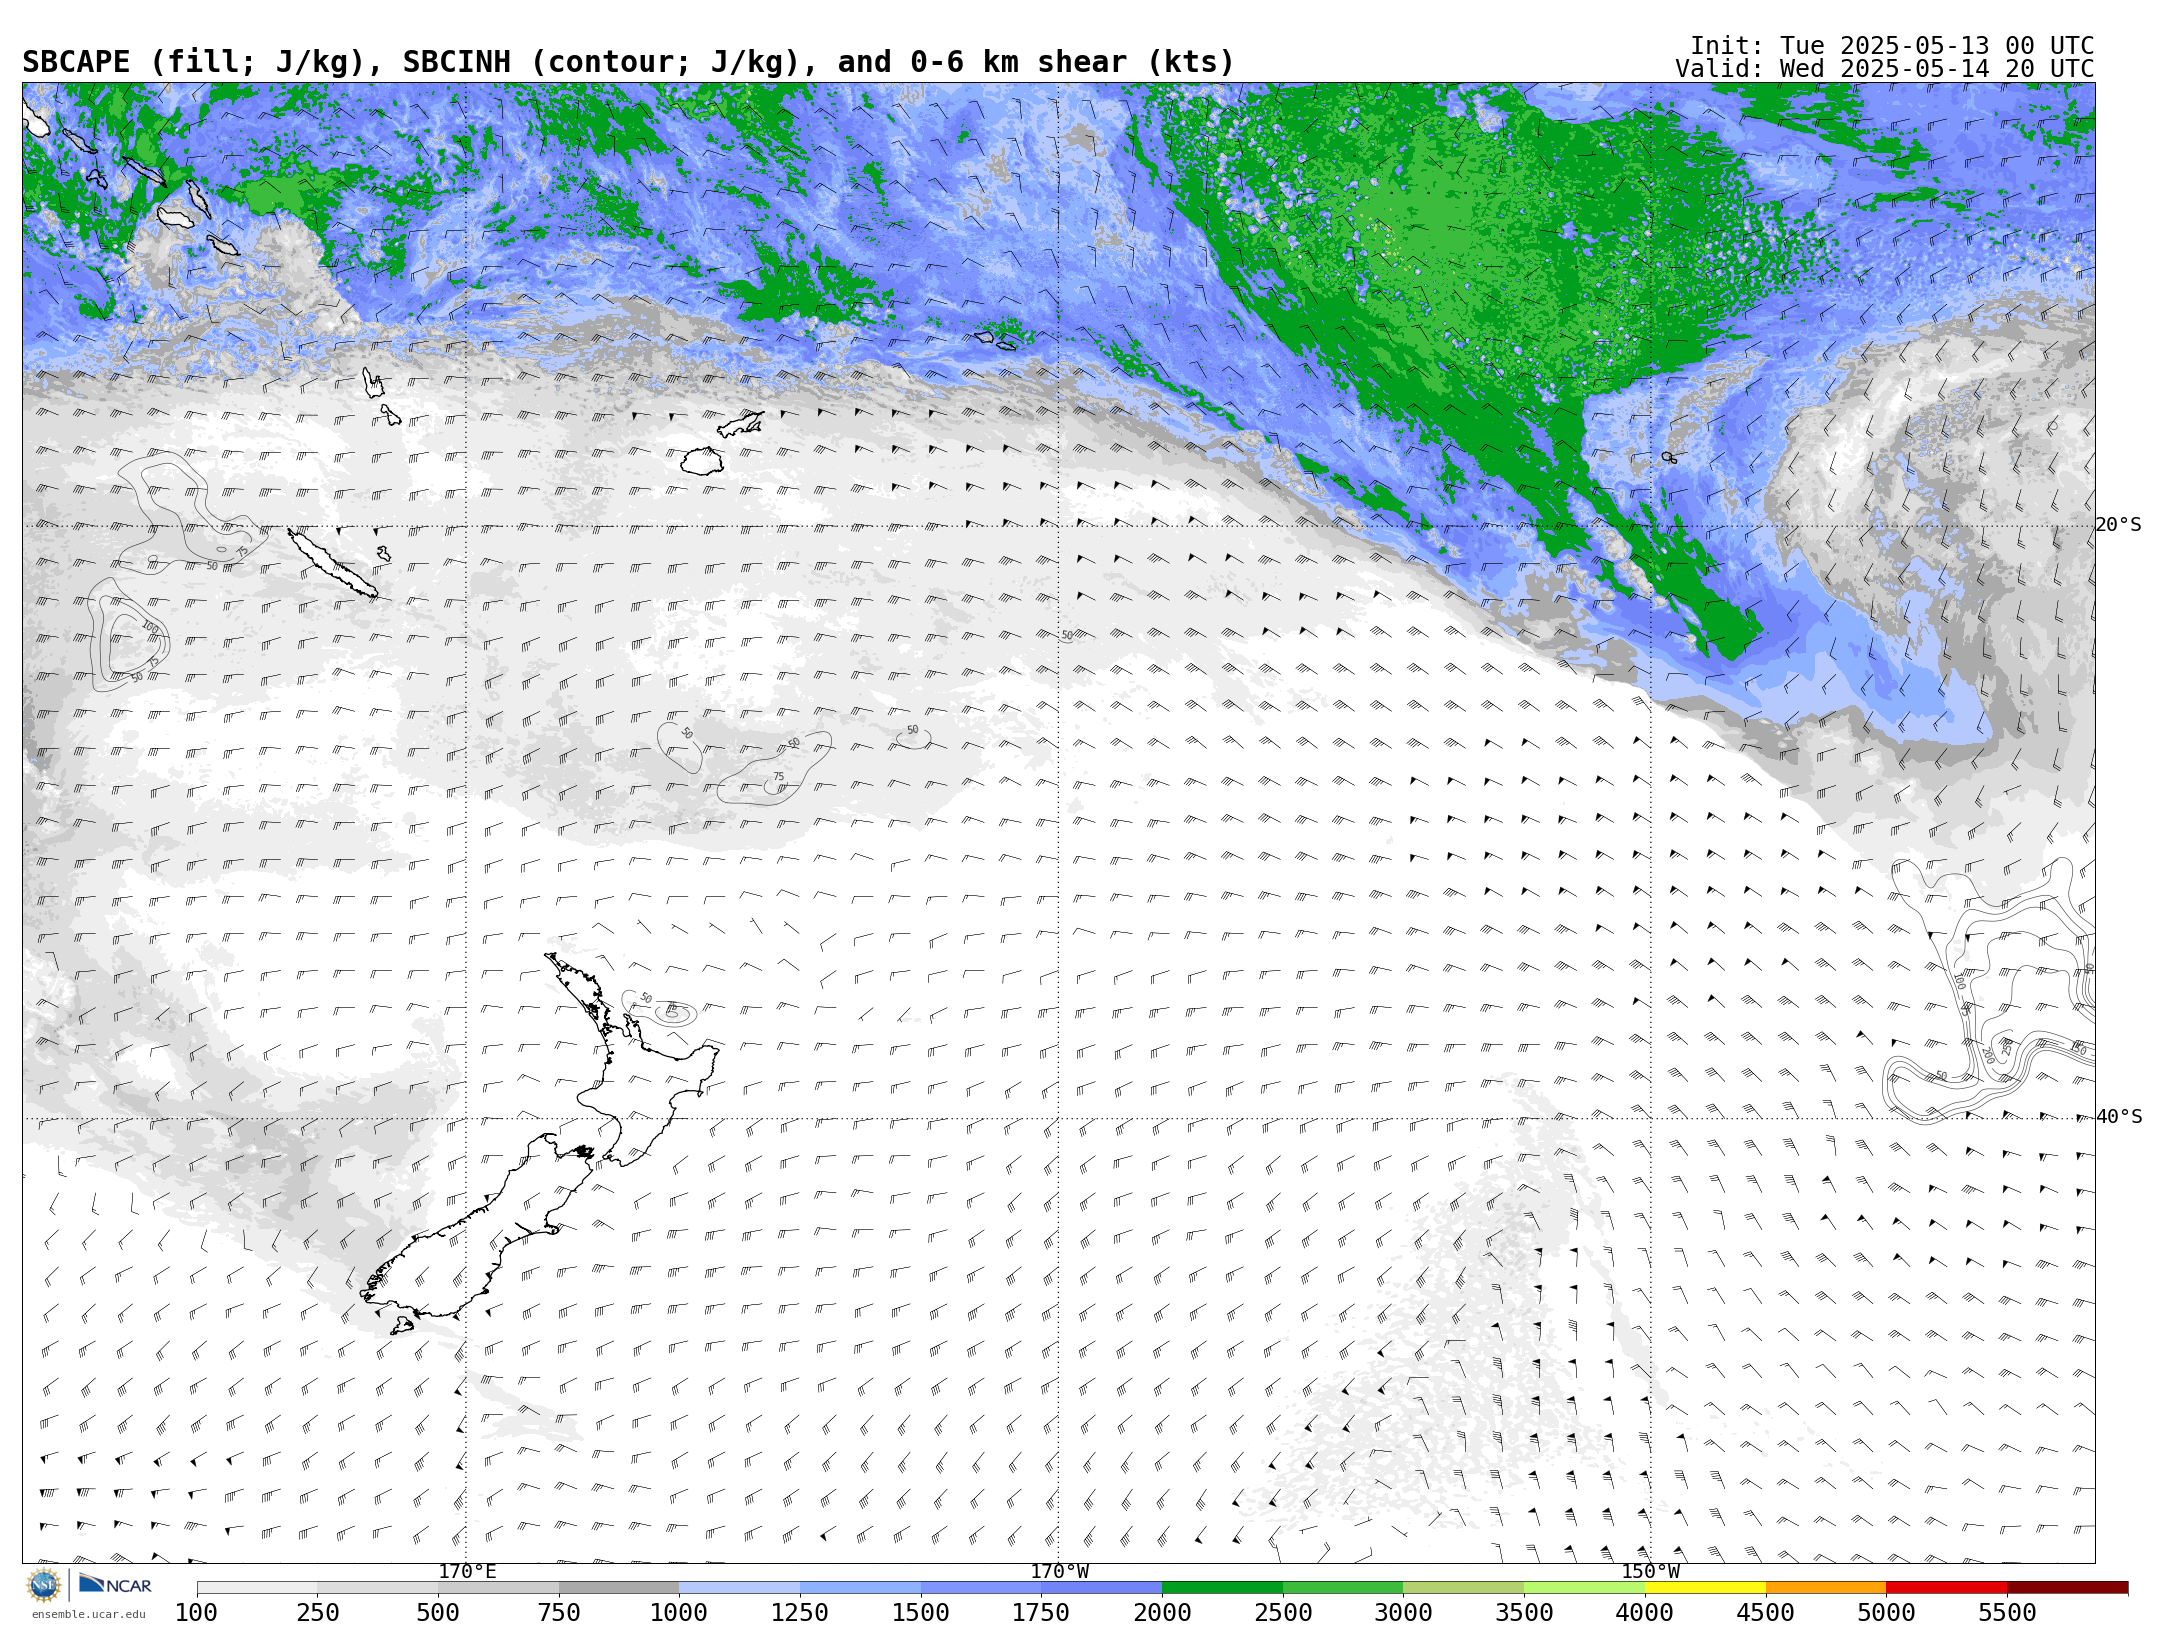Viewport: 2160px width, 1626px height.
Task: Click the 40°S latitude label
Action: [2119, 1117]
